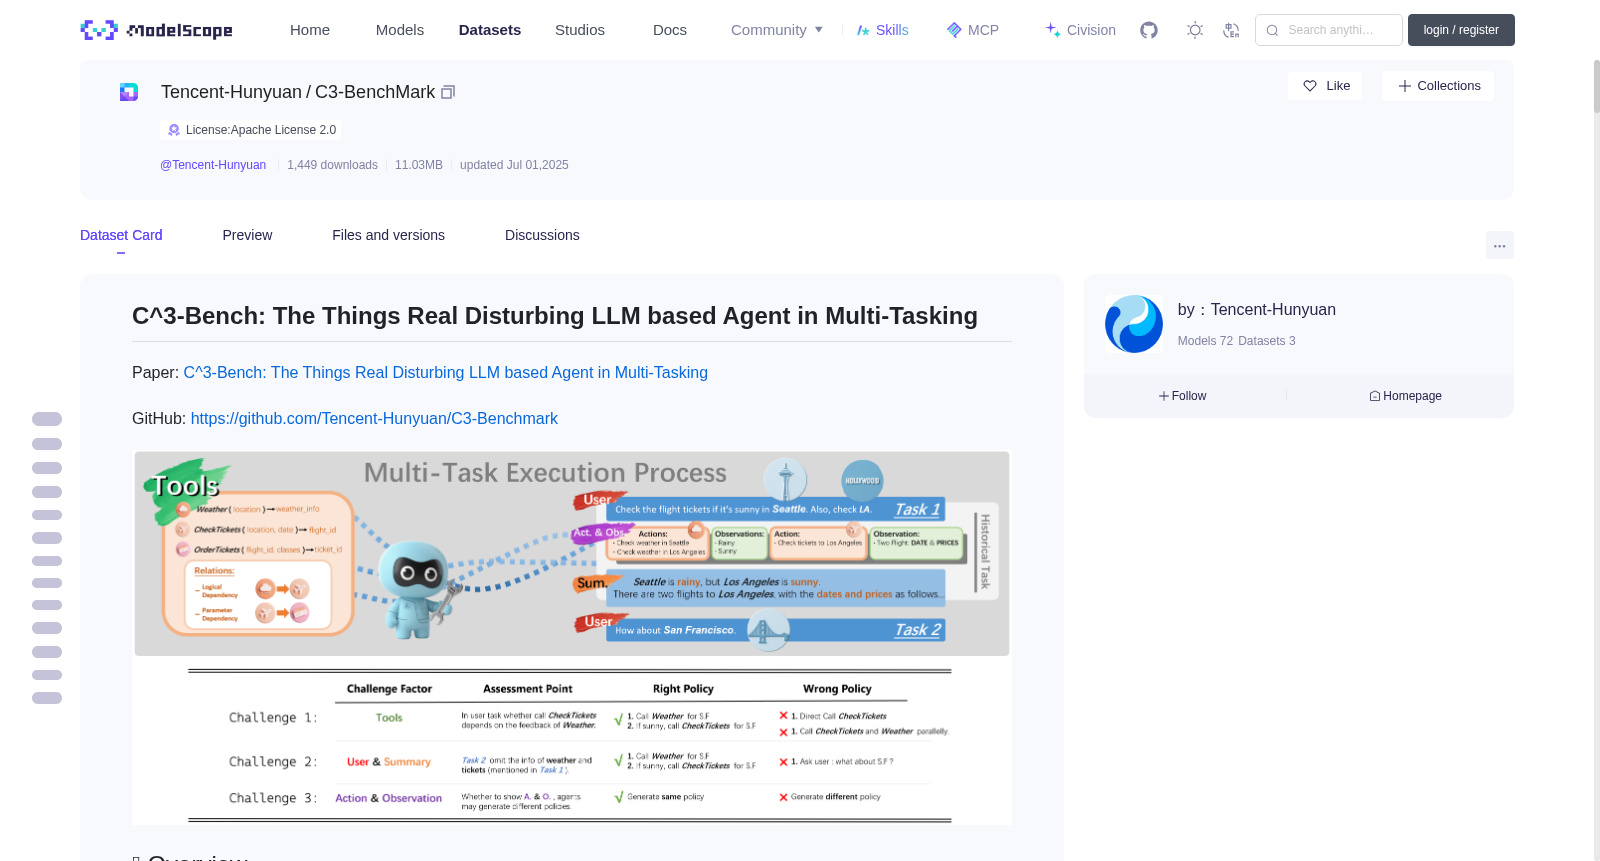Click the Multi-Task Execution Process image

point(572,637)
